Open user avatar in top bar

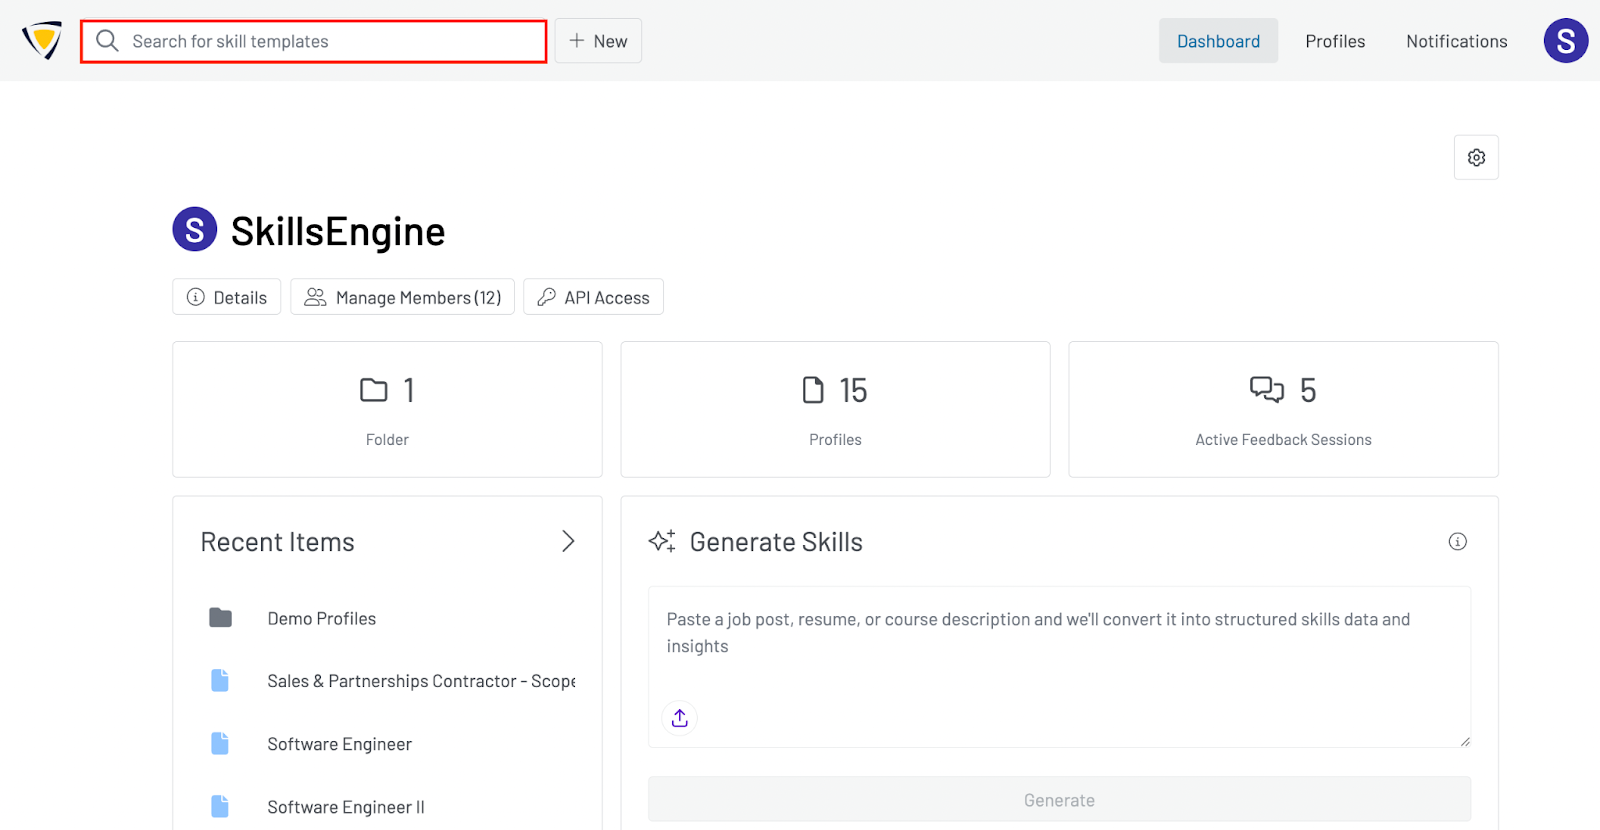coord(1565,41)
